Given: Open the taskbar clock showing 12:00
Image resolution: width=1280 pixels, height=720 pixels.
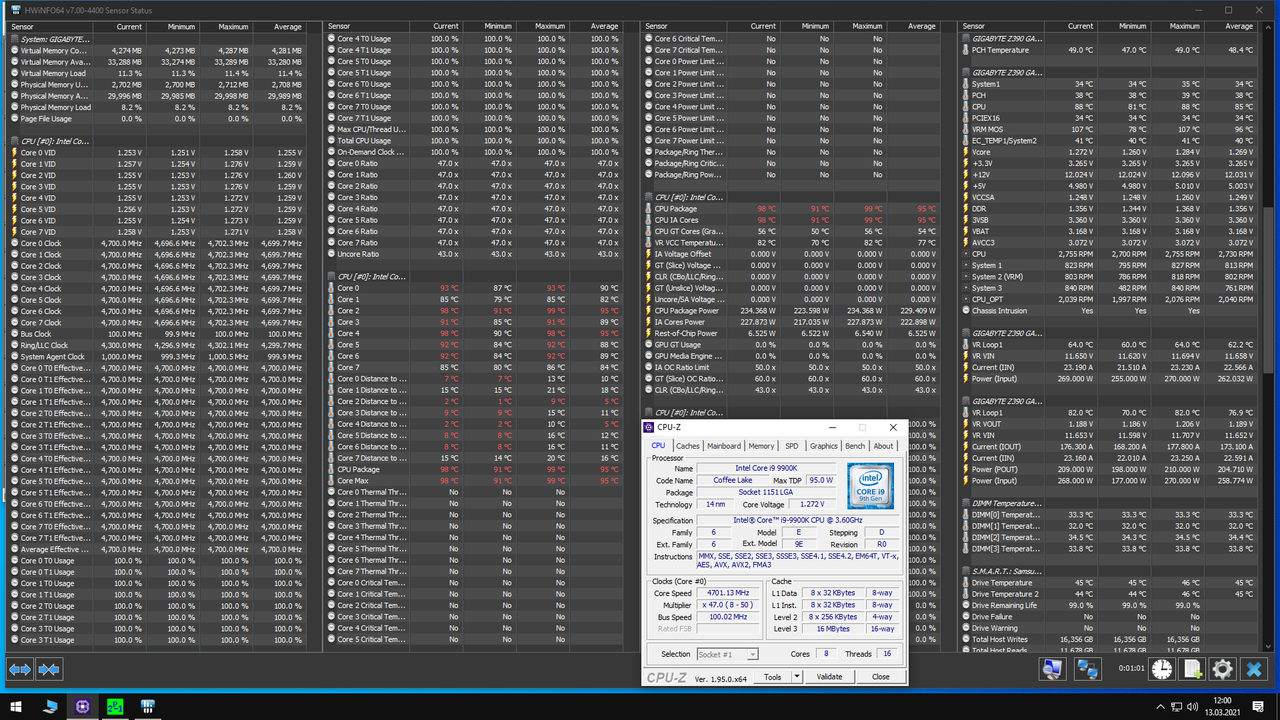Looking at the screenshot, I should click(x=1221, y=706).
